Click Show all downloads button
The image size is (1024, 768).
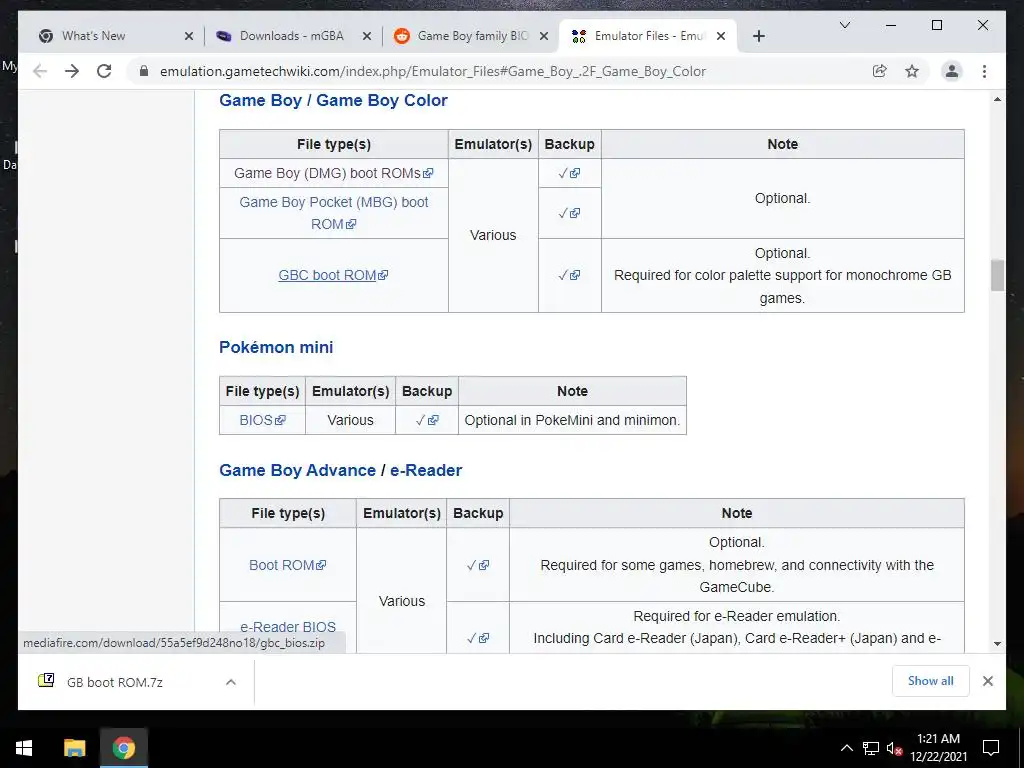click(931, 681)
